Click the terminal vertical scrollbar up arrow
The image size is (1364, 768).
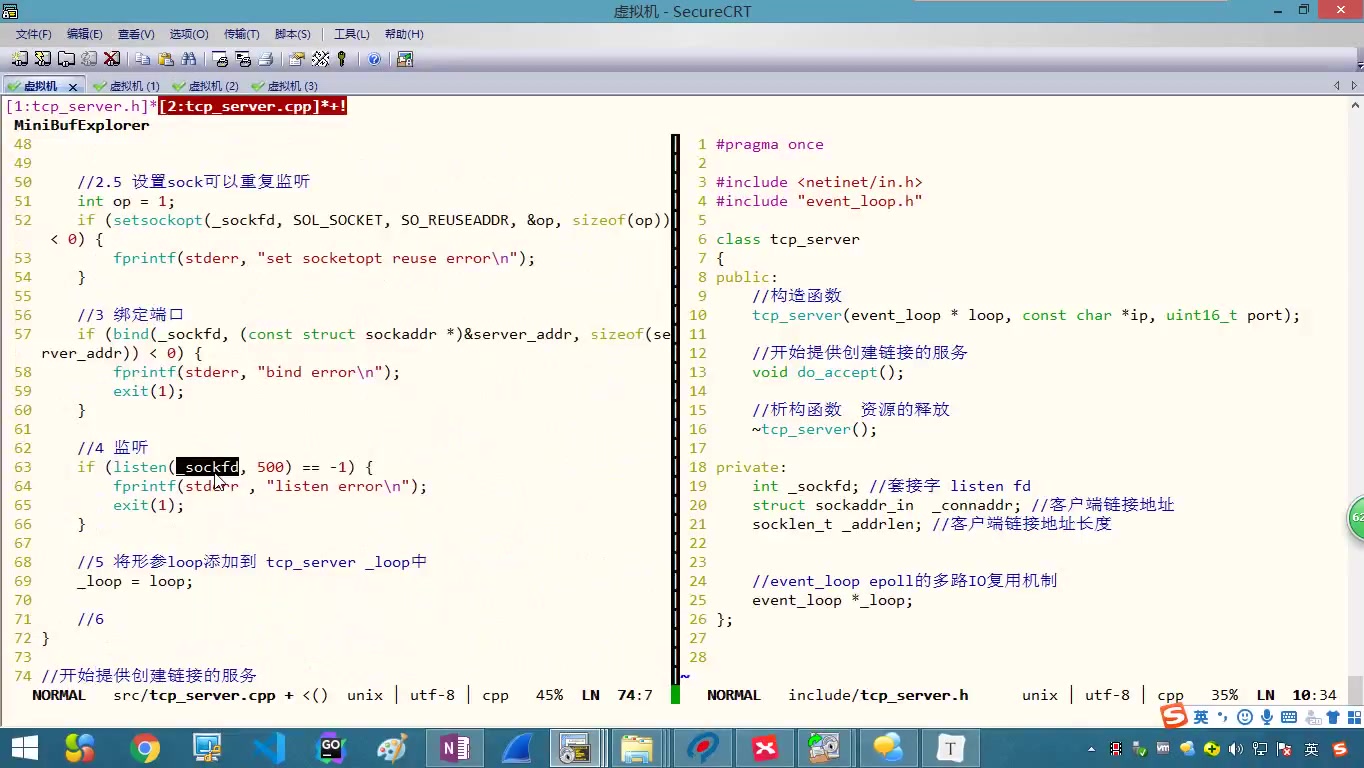click(x=1356, y=105)
